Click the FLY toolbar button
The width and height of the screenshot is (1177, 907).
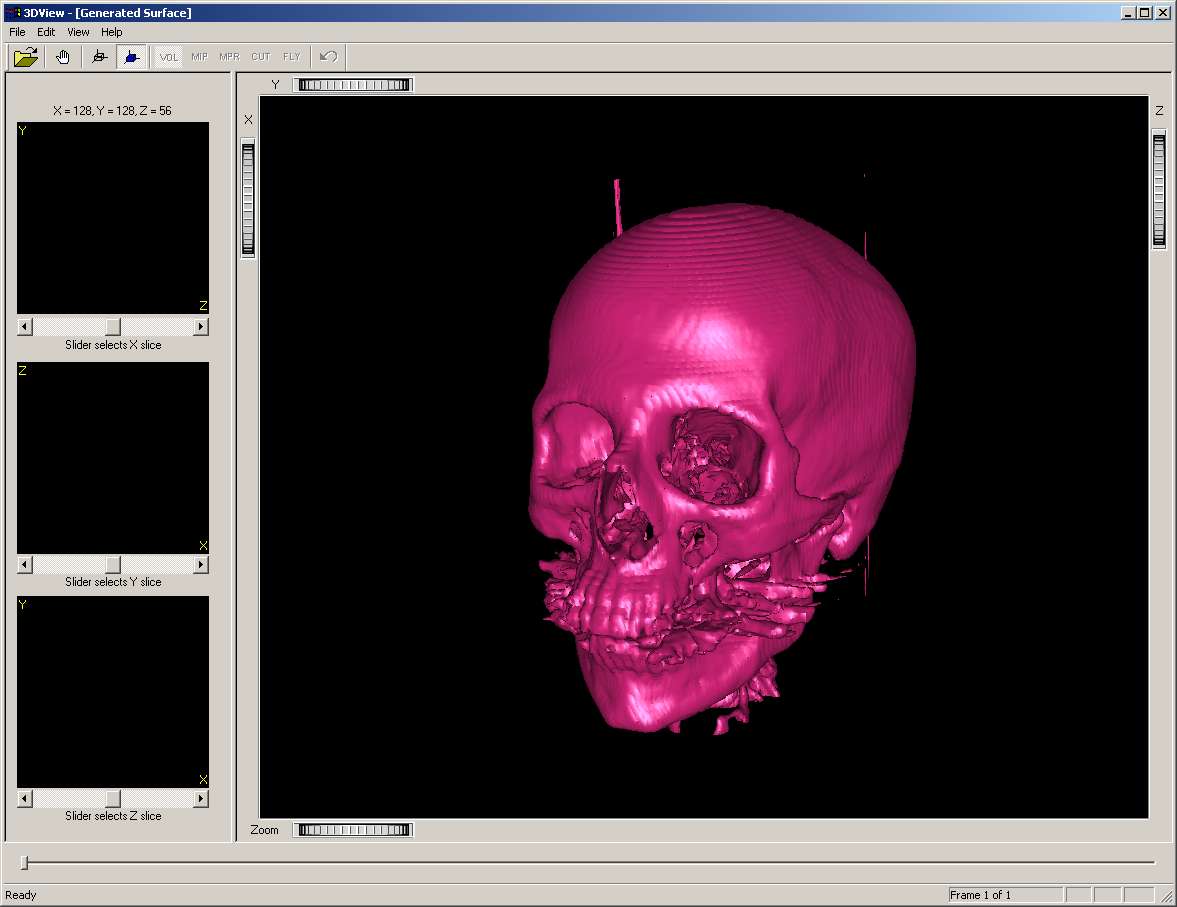pyautogui.click(x=292, y=57)
